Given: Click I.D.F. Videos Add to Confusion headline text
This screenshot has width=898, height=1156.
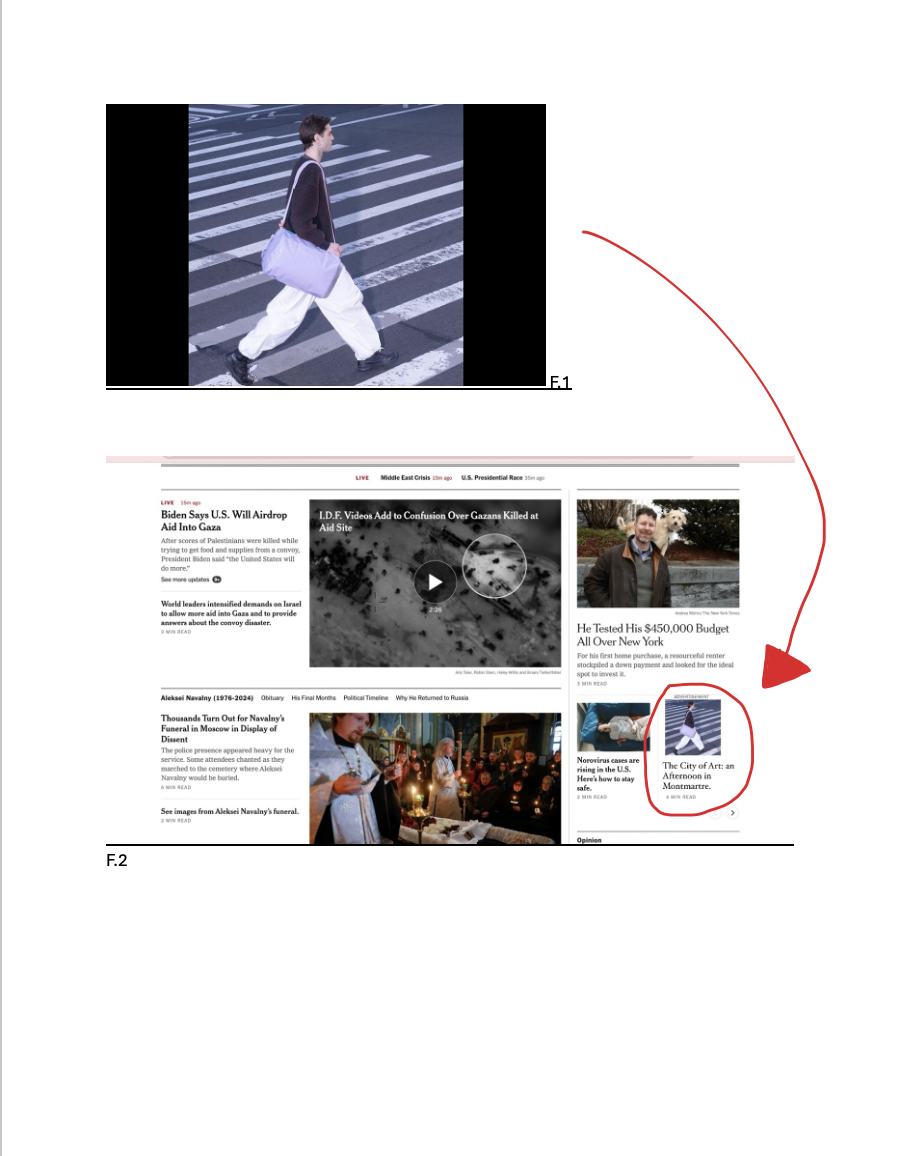Looking at the screenshot, I should [x=428, y=521].
